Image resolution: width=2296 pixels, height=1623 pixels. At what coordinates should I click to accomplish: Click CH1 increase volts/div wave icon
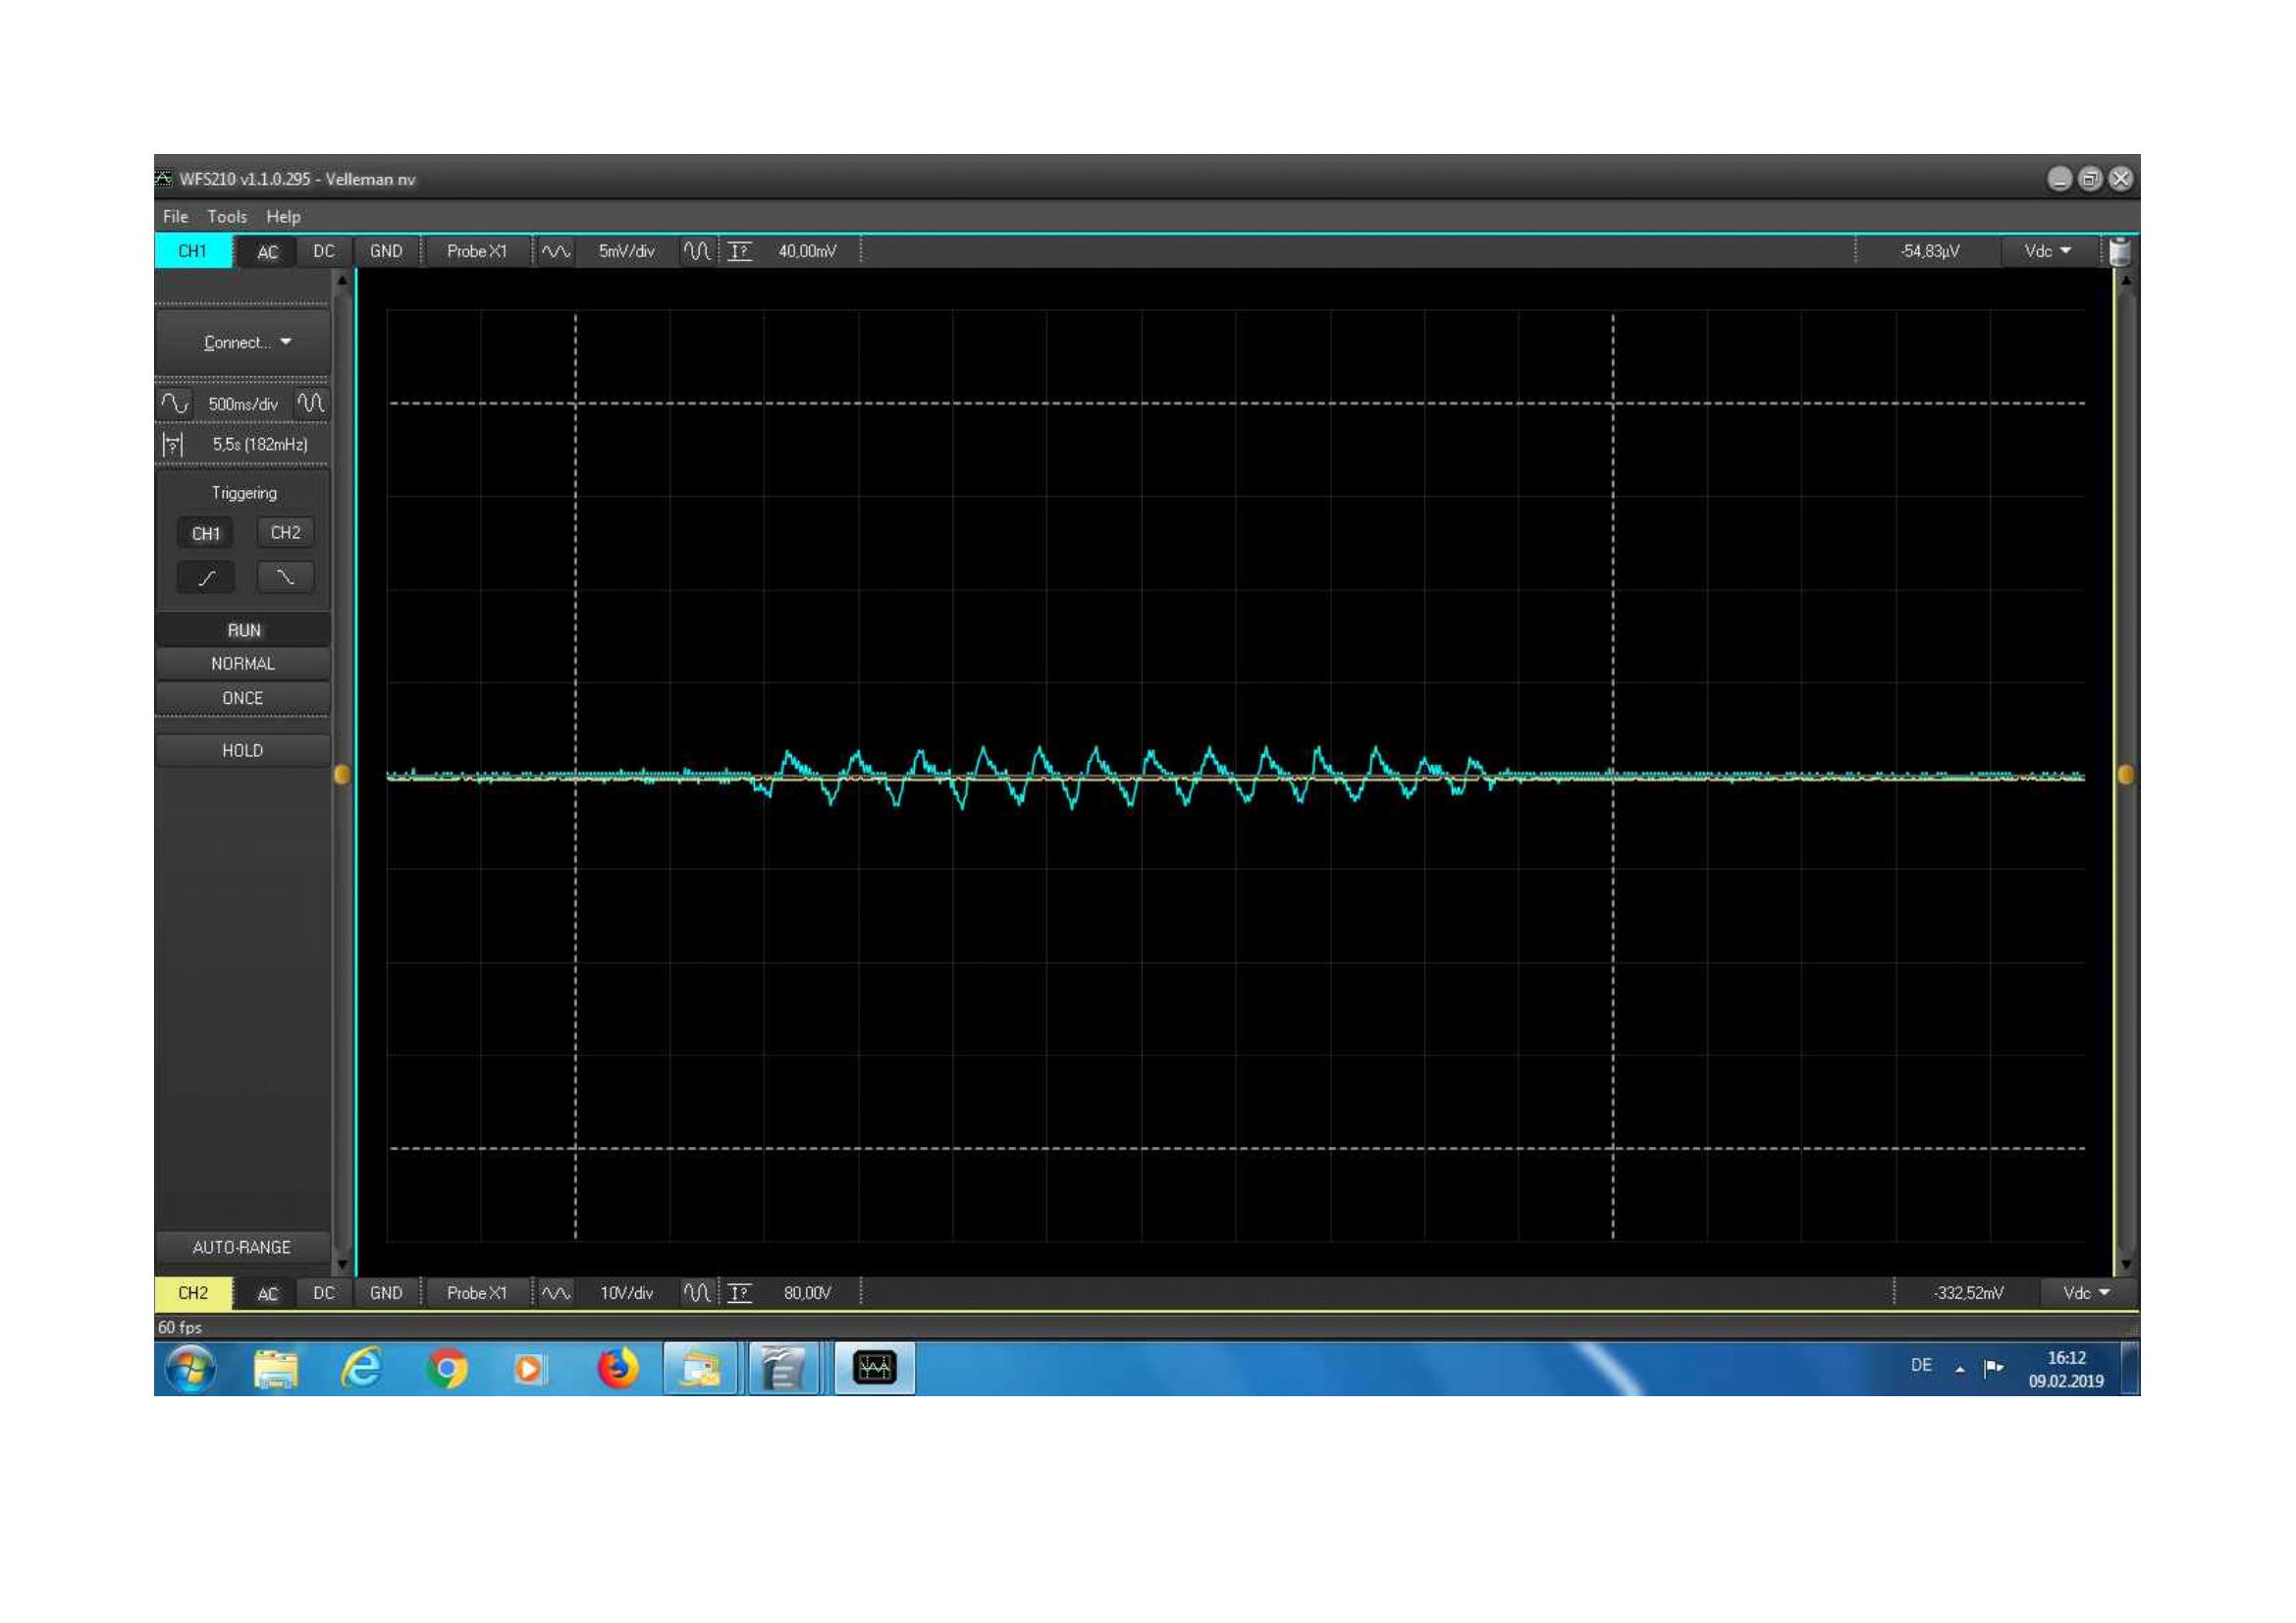[x=697, y=252]
